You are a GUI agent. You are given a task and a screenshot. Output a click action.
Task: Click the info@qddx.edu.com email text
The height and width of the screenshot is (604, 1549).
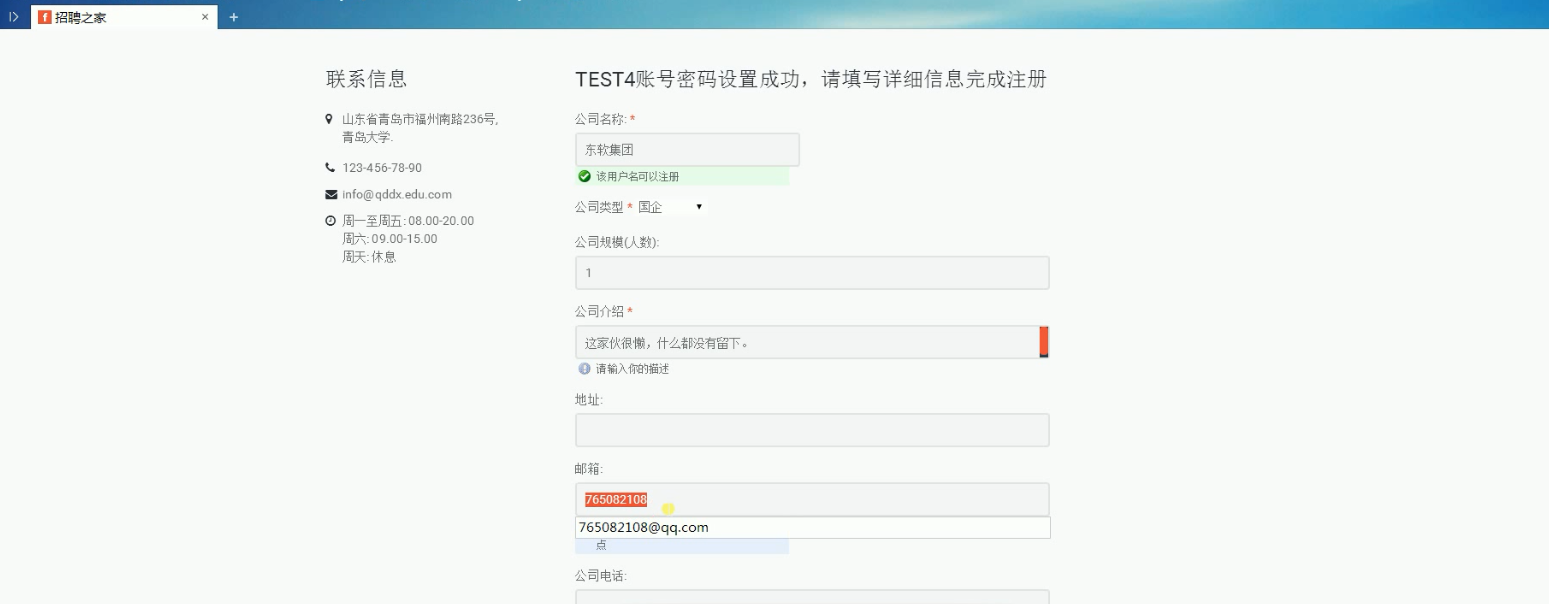pyautogui.click(x=397, y=195)
